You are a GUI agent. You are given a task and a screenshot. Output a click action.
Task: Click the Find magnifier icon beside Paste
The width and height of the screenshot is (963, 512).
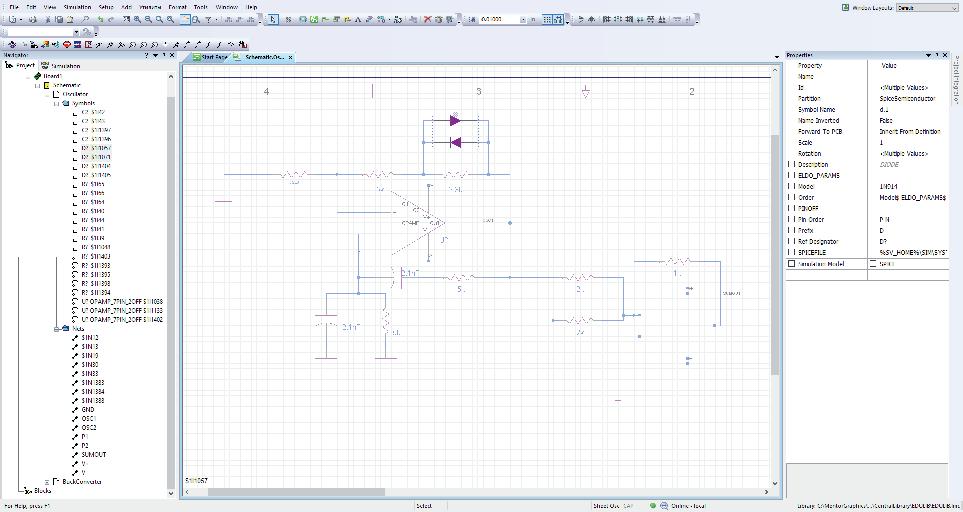coord(85,19)
